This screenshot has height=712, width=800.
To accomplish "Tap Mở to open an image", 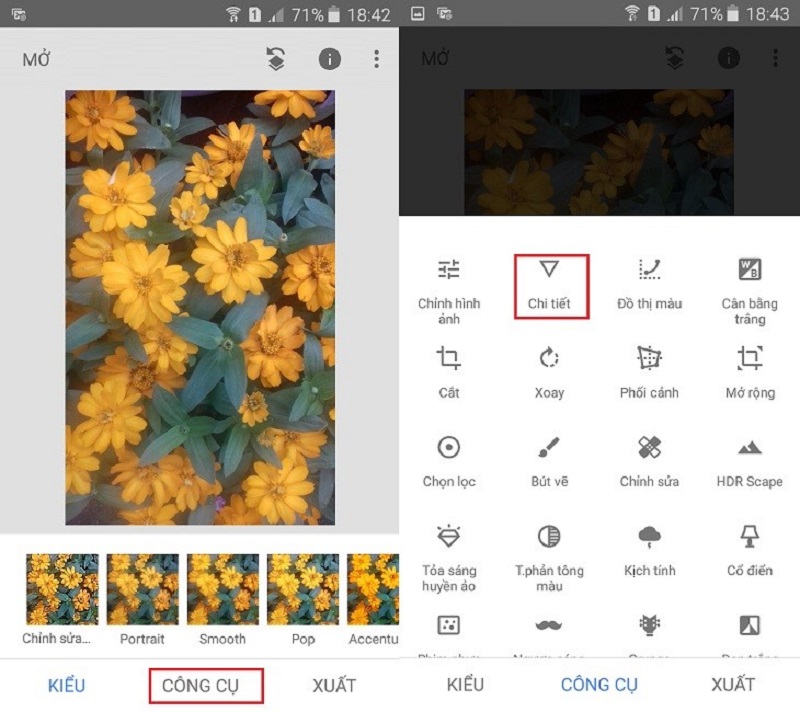I will (x=34, y=58).
